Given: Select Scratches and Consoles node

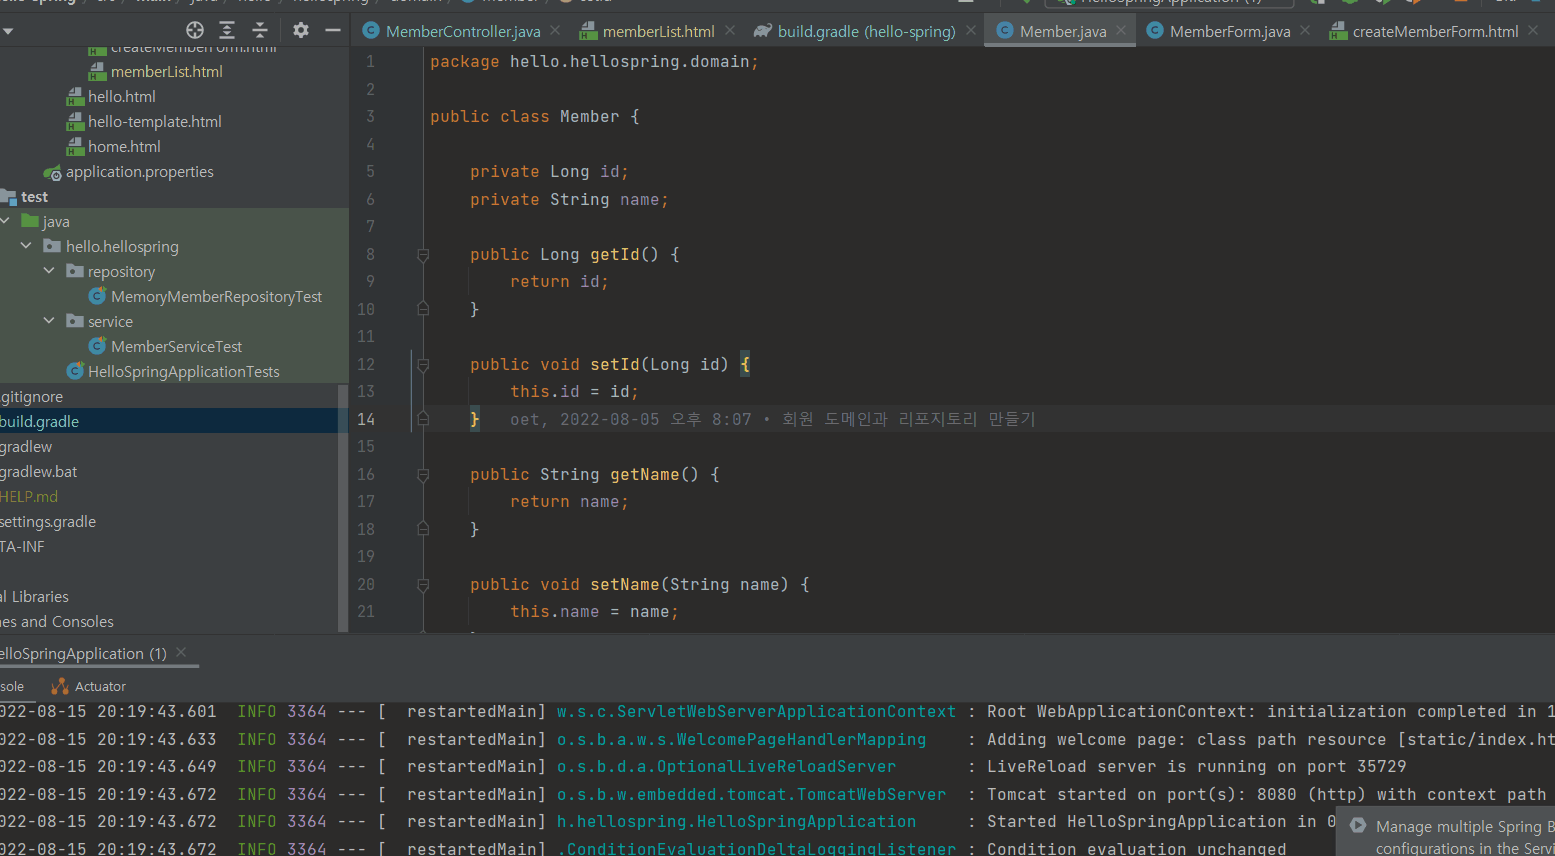Looking at the screenshot, I should point(57,622).
